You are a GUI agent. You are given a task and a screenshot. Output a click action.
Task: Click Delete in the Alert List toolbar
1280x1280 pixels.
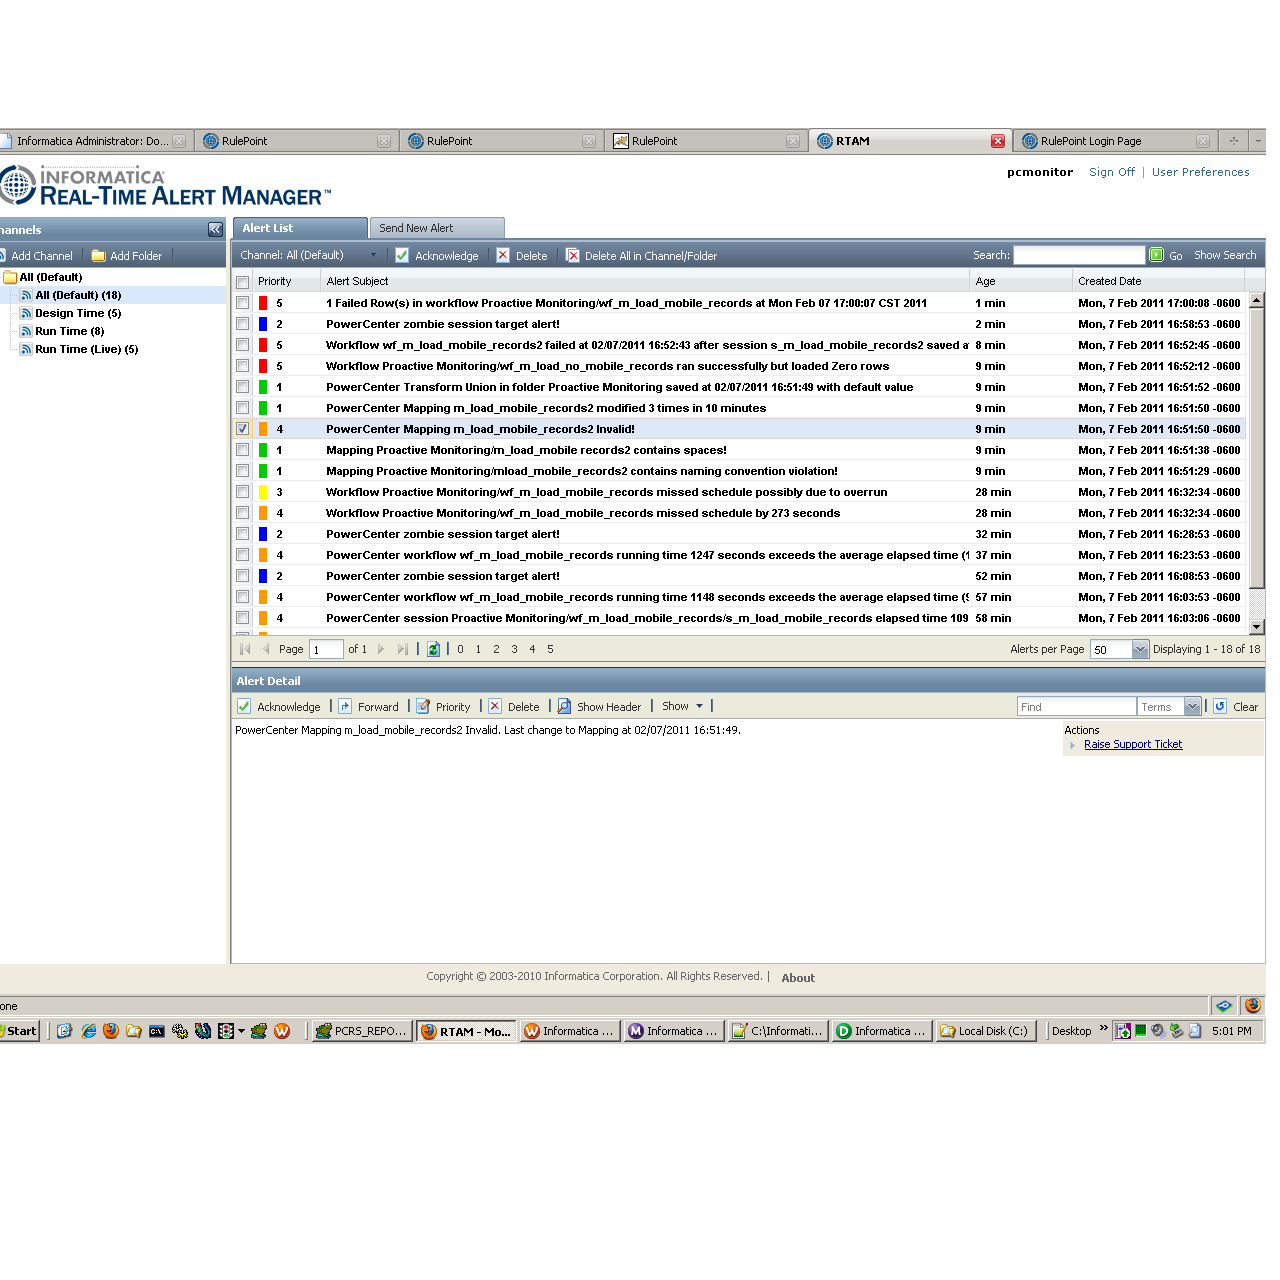pyautogui.click(x=522, y=256)
